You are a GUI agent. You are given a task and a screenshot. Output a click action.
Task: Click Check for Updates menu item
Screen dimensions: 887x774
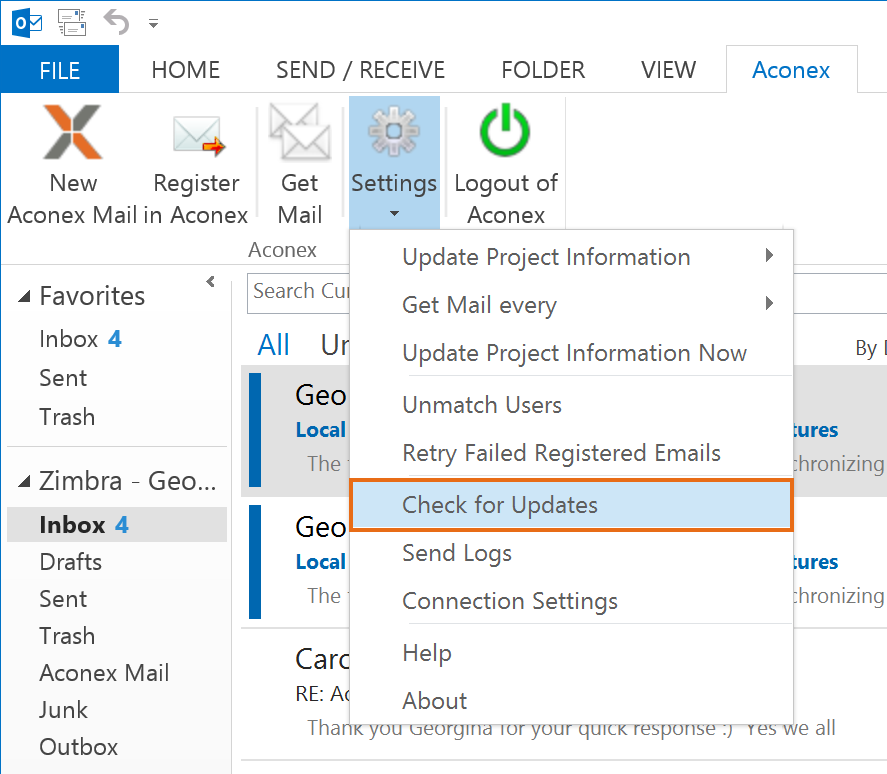[x=571, y=505]
